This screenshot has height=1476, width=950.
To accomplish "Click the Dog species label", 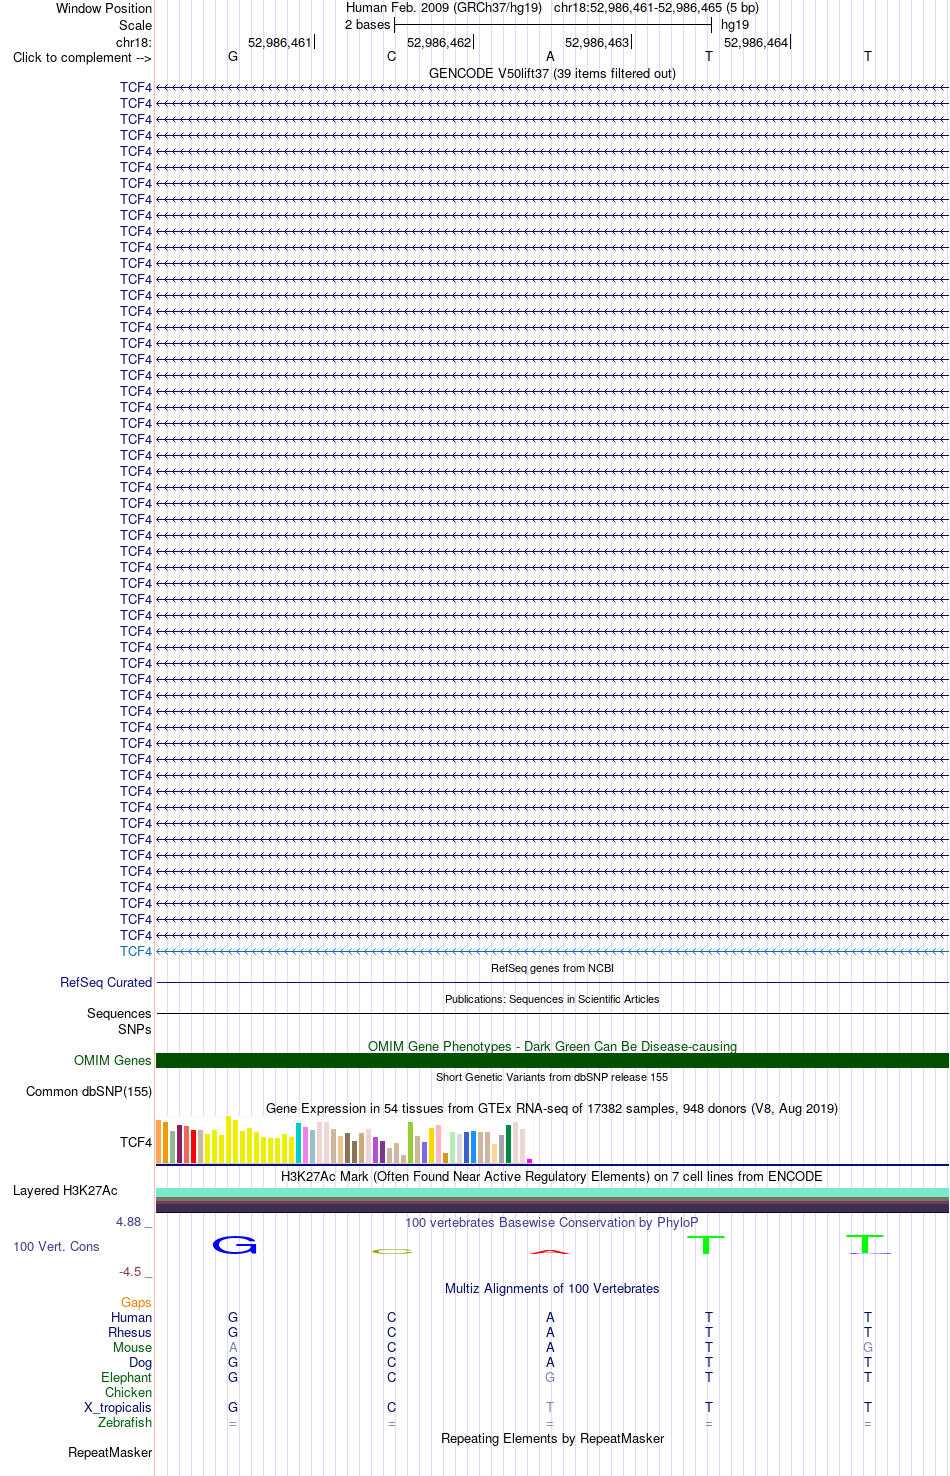I will [x=140, y=1362].
